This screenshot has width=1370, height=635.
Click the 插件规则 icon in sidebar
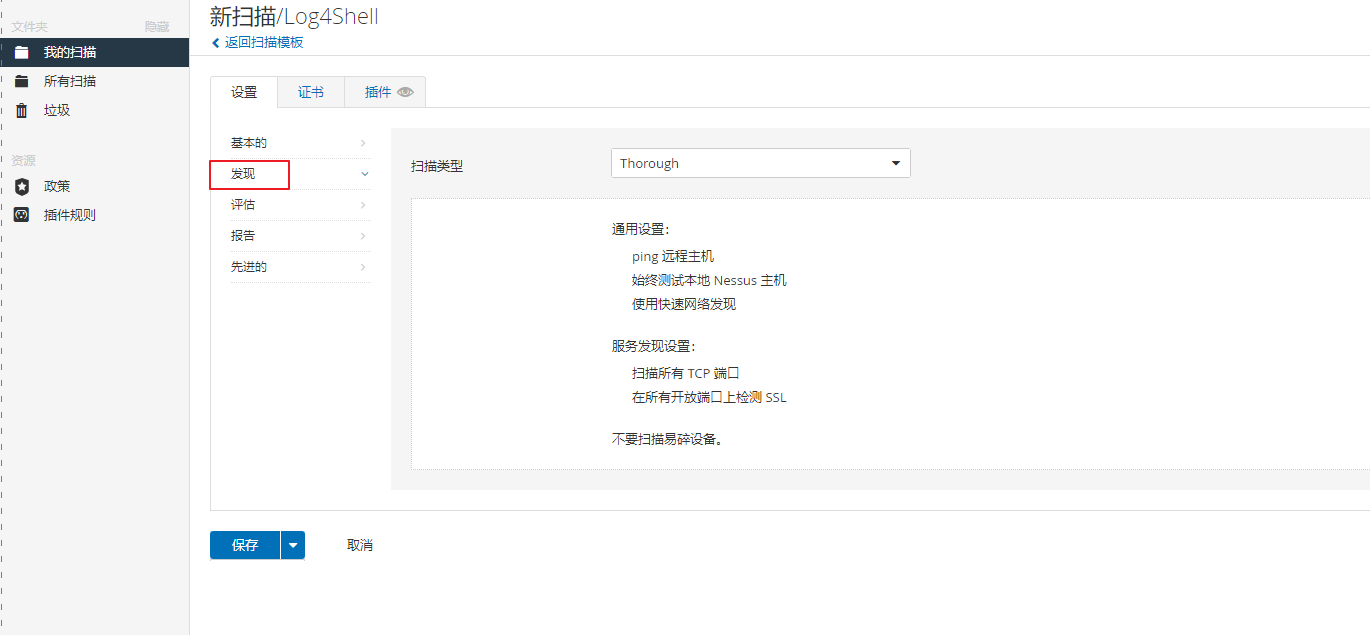pos(21,215)
